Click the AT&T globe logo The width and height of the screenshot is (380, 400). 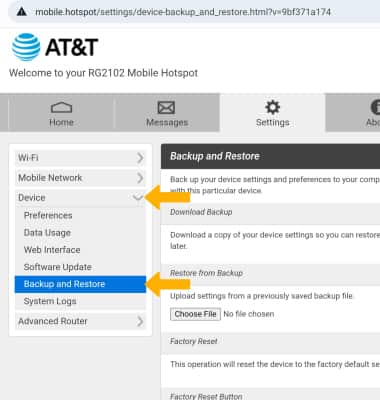click(26, 47)
